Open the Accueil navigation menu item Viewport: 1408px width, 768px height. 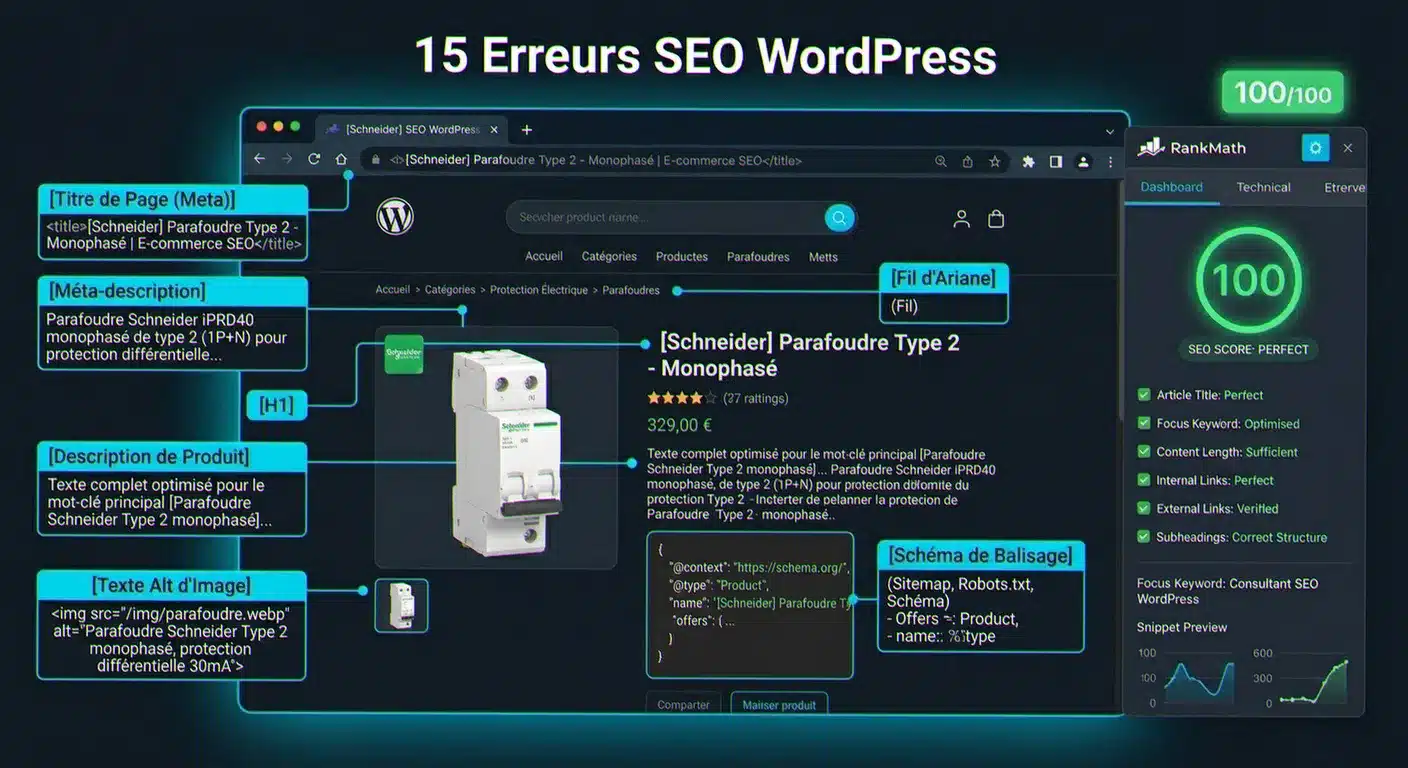(544, 257)
